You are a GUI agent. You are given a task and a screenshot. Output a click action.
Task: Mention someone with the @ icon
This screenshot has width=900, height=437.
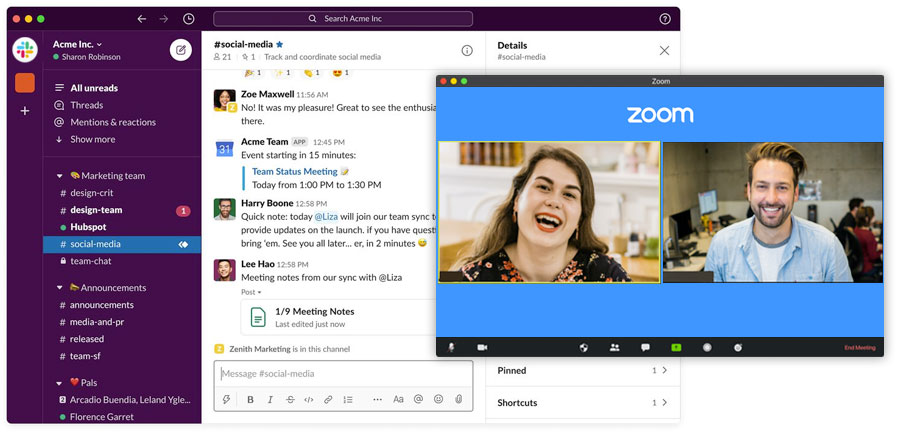(x=418, y=400)
